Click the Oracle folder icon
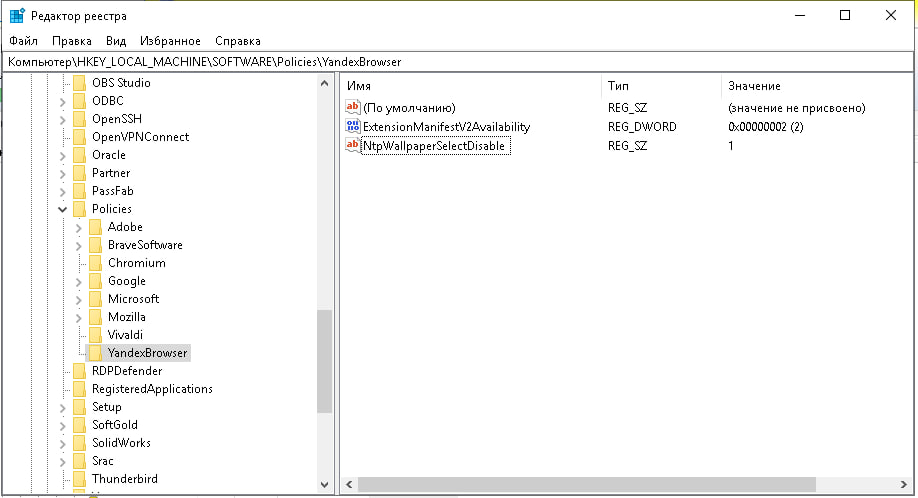The height and width of the screenshot is (498, 918). (80, 155)
